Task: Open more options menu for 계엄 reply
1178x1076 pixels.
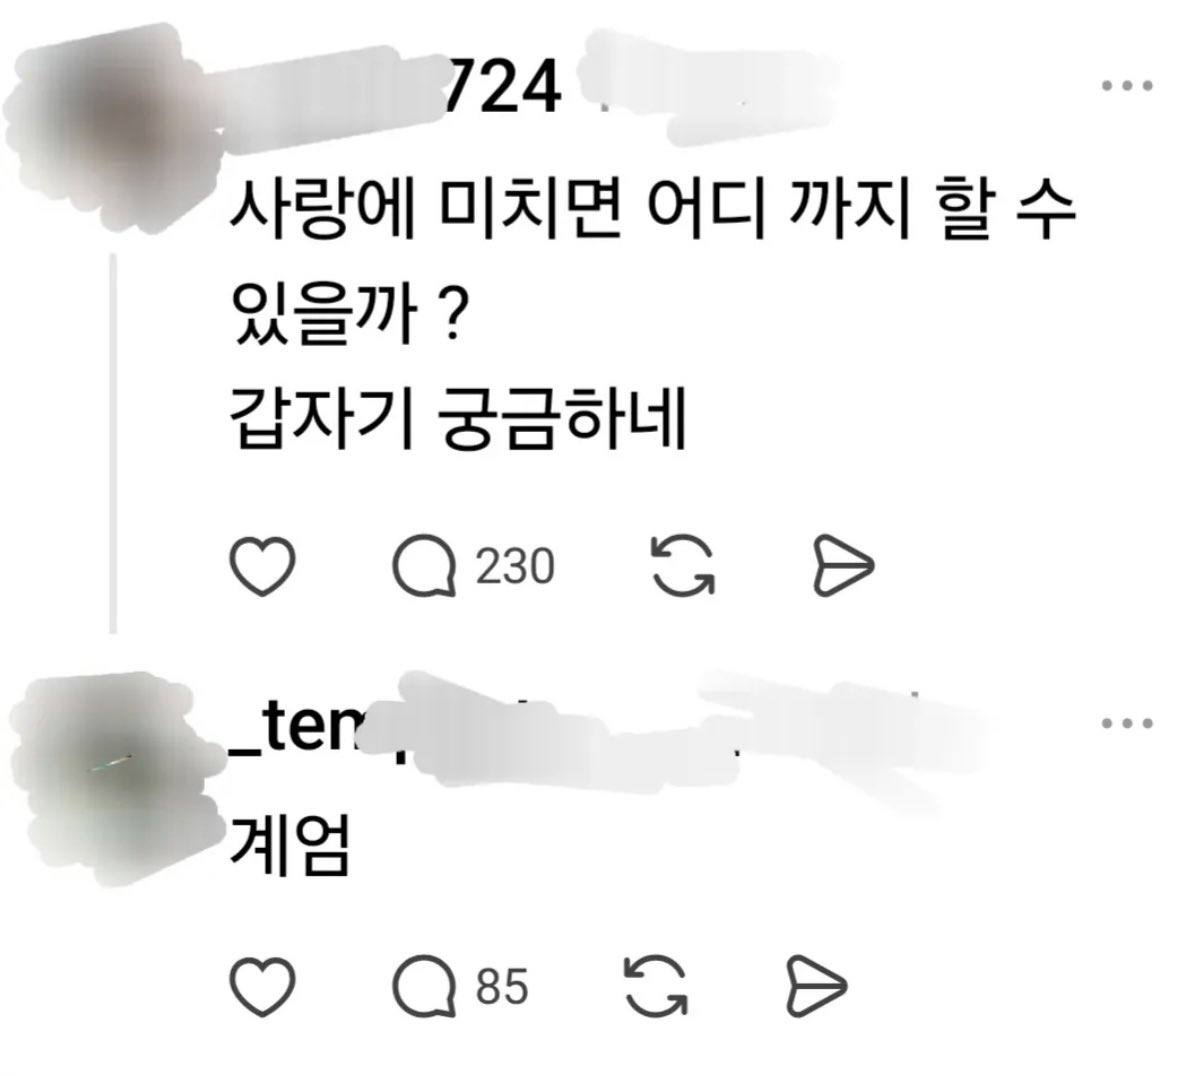Action: (x=1127, y=724)
